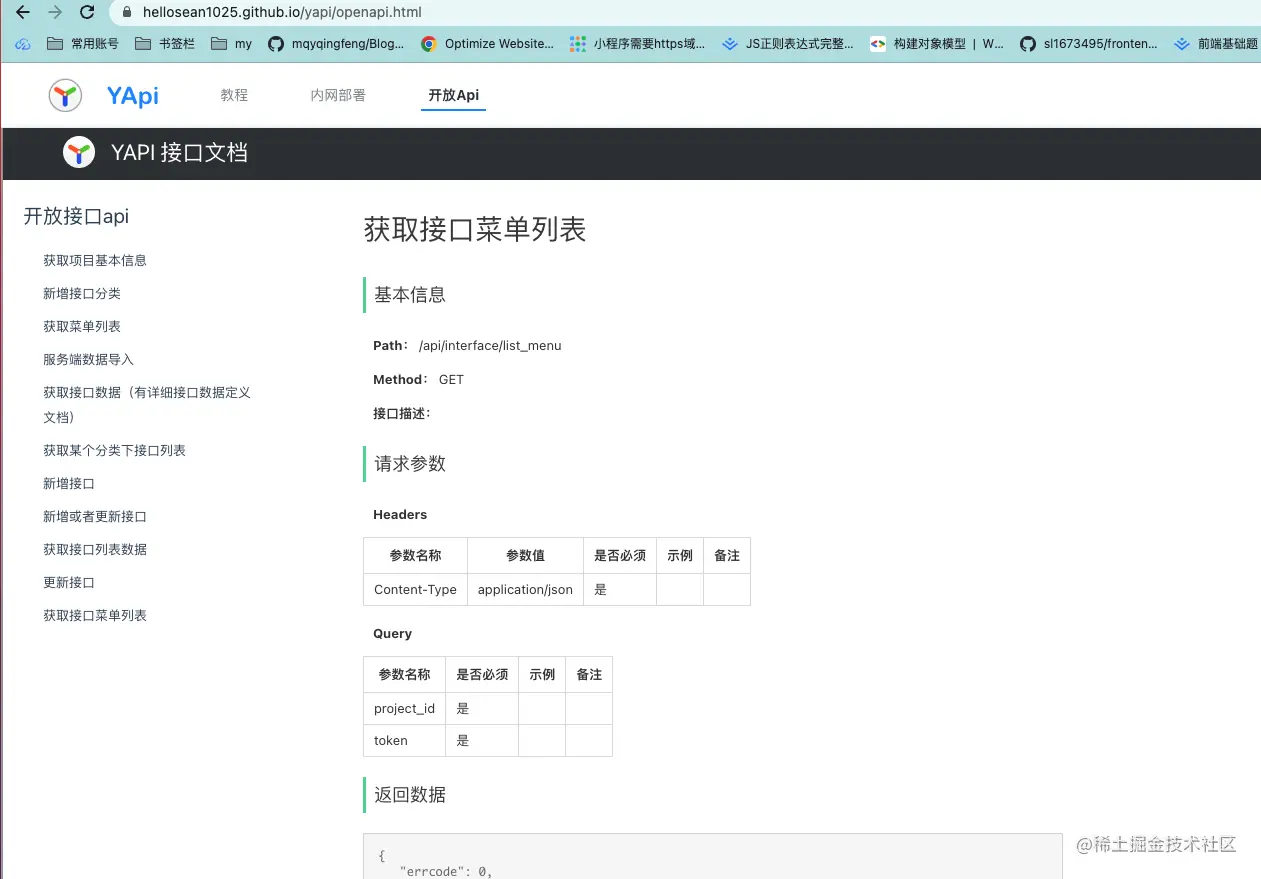Click the token table cell
The image size is (1261, 879).
[x=404, y=740]
